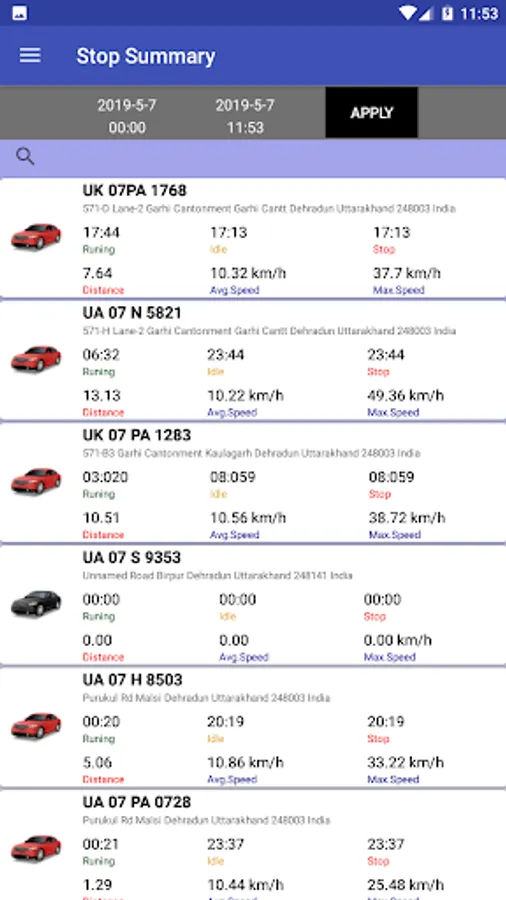Select red car icon for UA 07 N 5821
506x900 pixels.
tap(36, 359)
